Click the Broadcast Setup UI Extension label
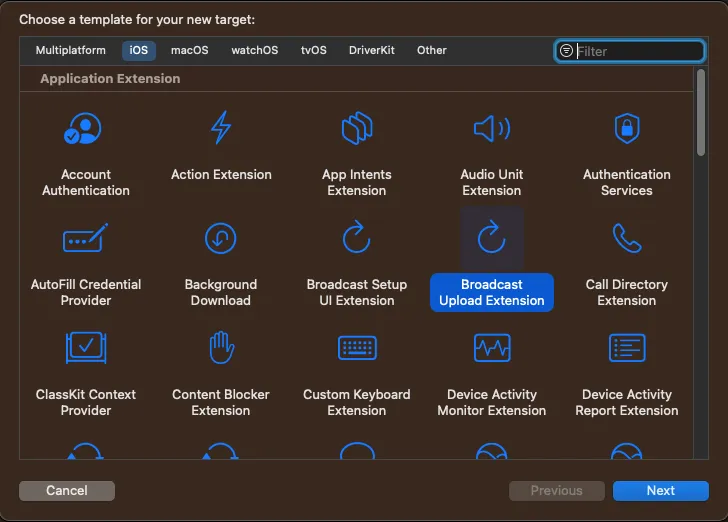Screen dimensions: 728x522 pos(357,293)
